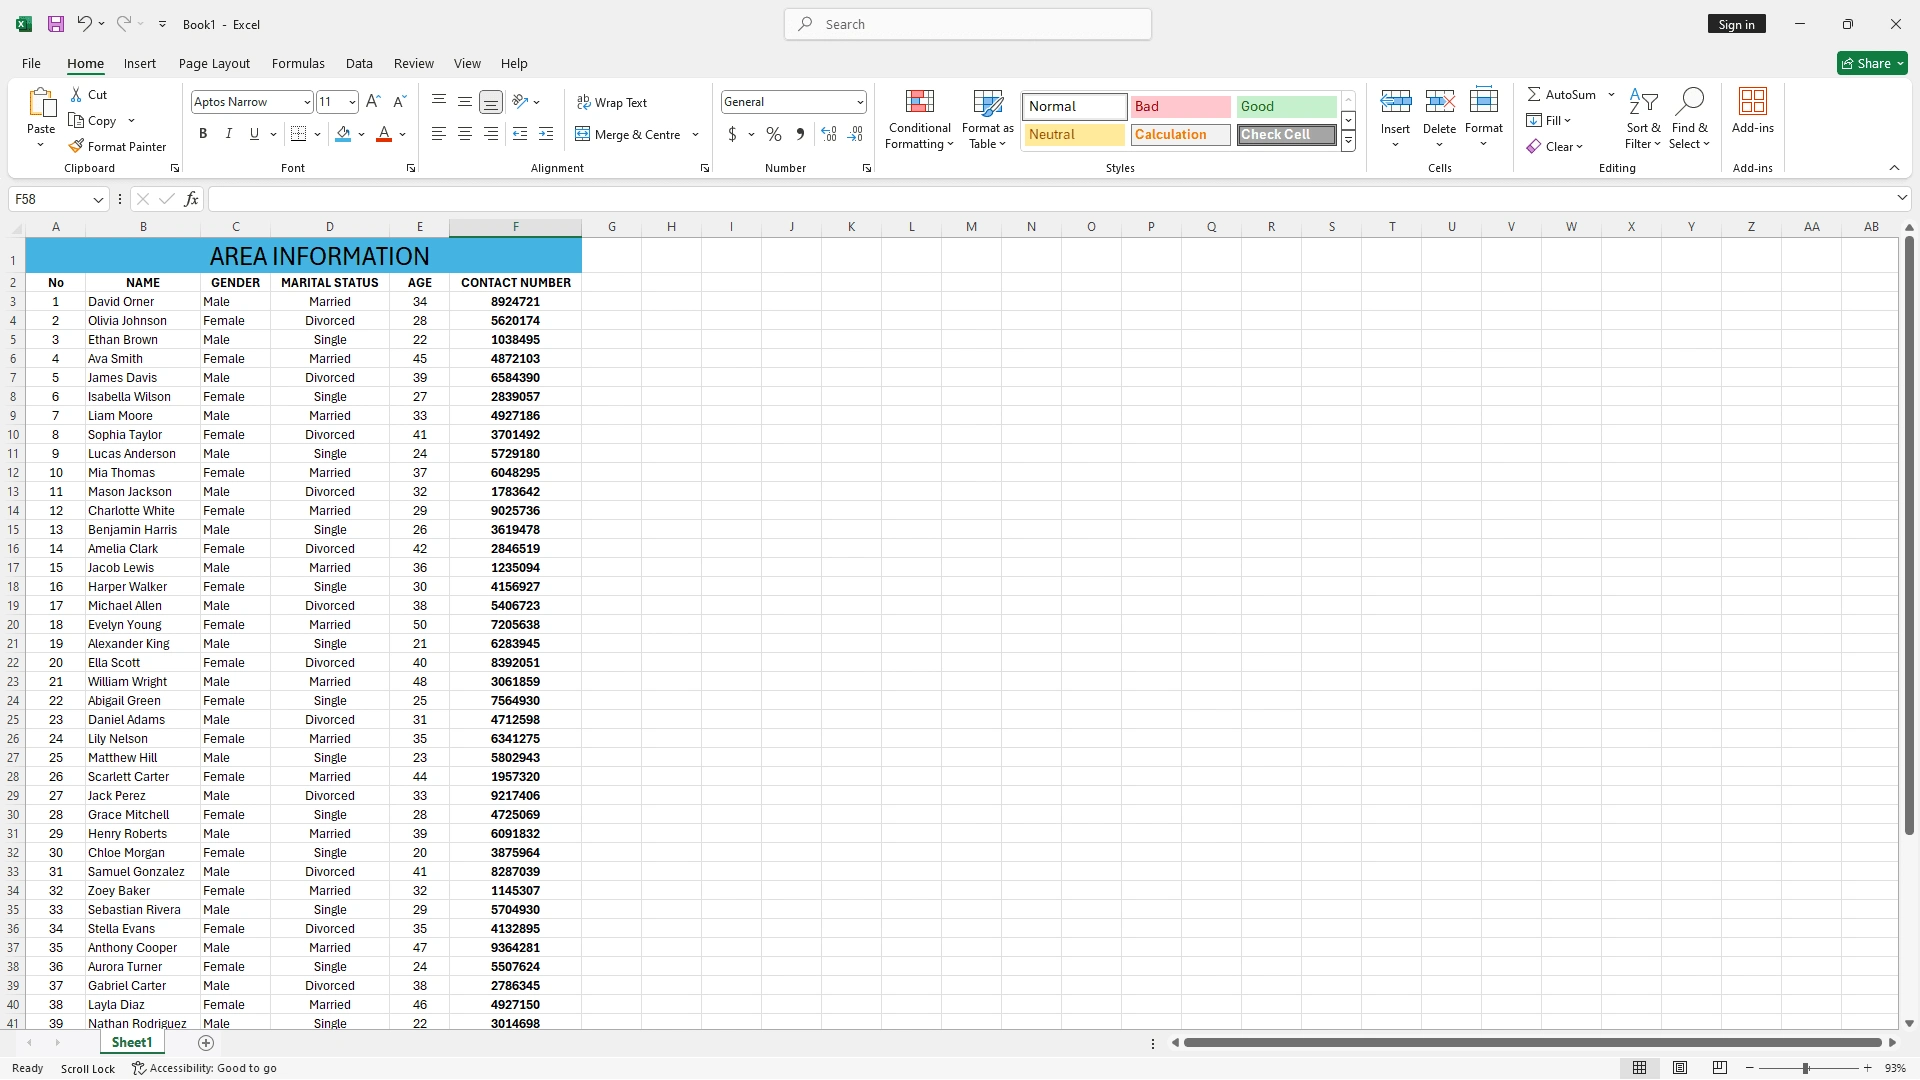
Task: Open the font name dropdown
Action: (x=307, y=102)
